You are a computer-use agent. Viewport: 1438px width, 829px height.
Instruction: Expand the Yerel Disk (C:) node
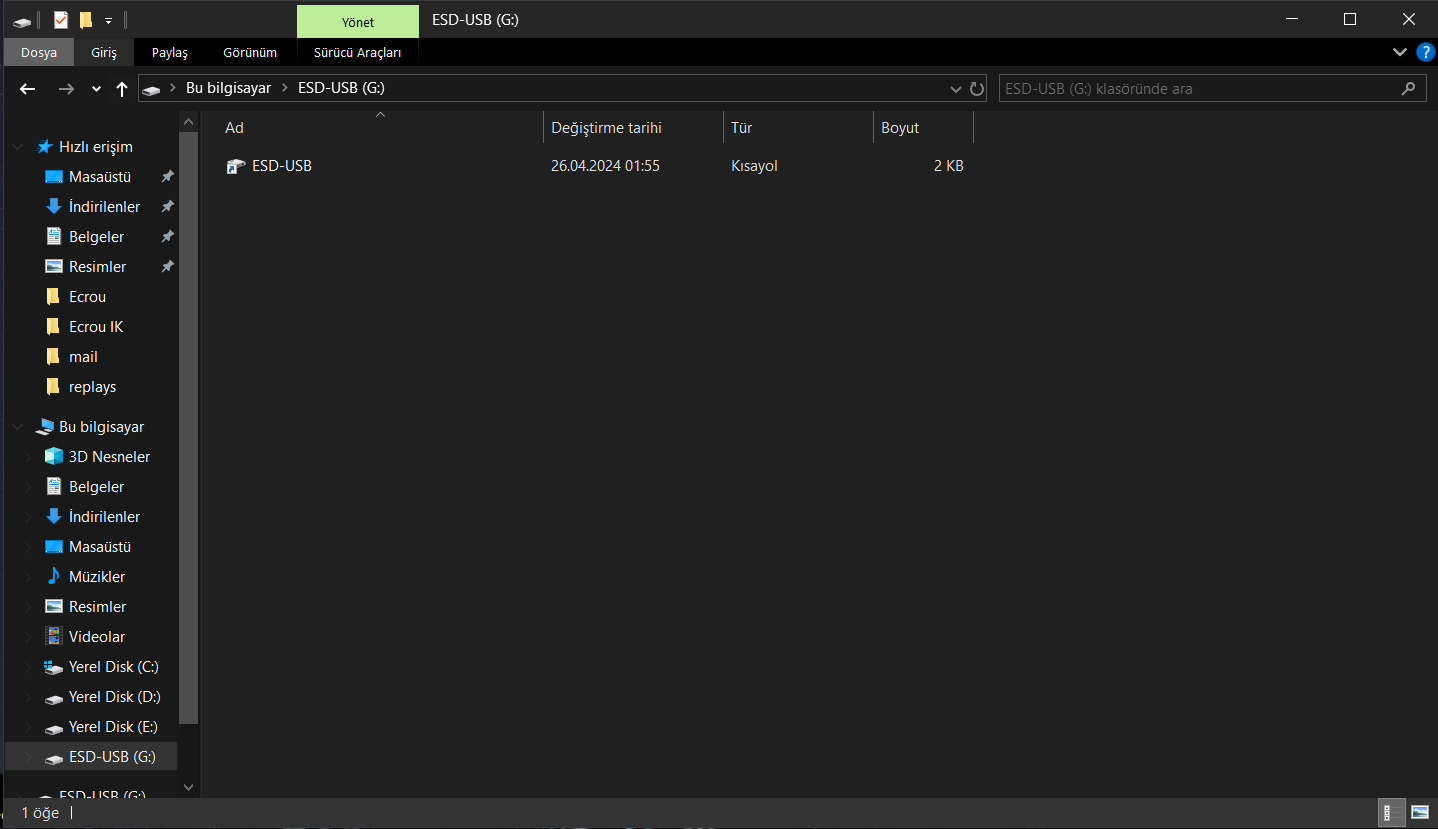tap(29, 667)
